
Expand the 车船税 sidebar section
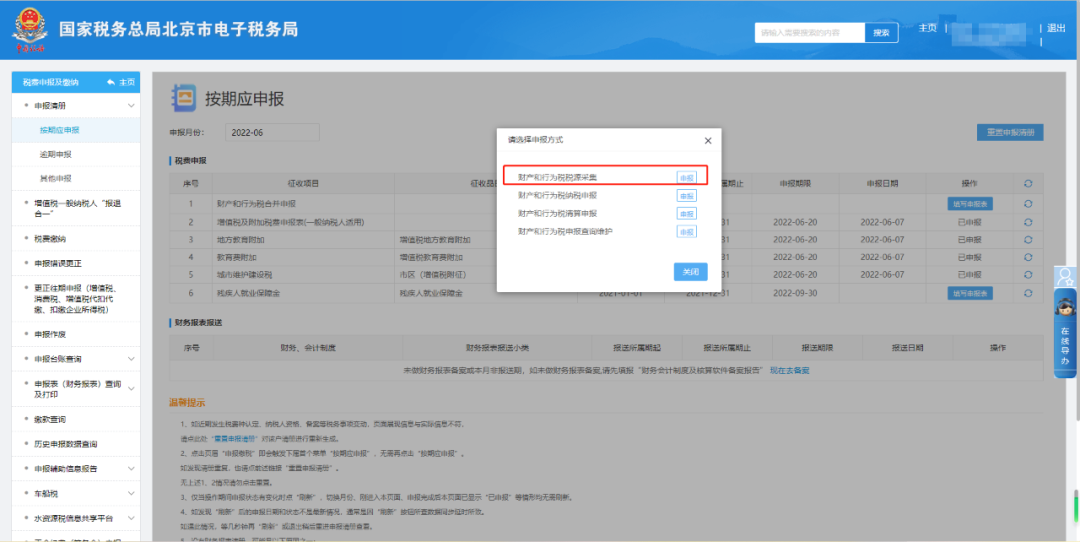click(x=130, y=494)
